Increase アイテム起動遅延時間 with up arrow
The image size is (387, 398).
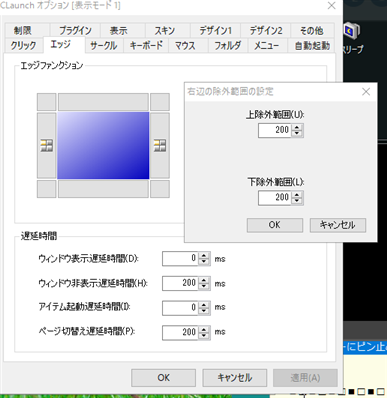tap(204, 305)
